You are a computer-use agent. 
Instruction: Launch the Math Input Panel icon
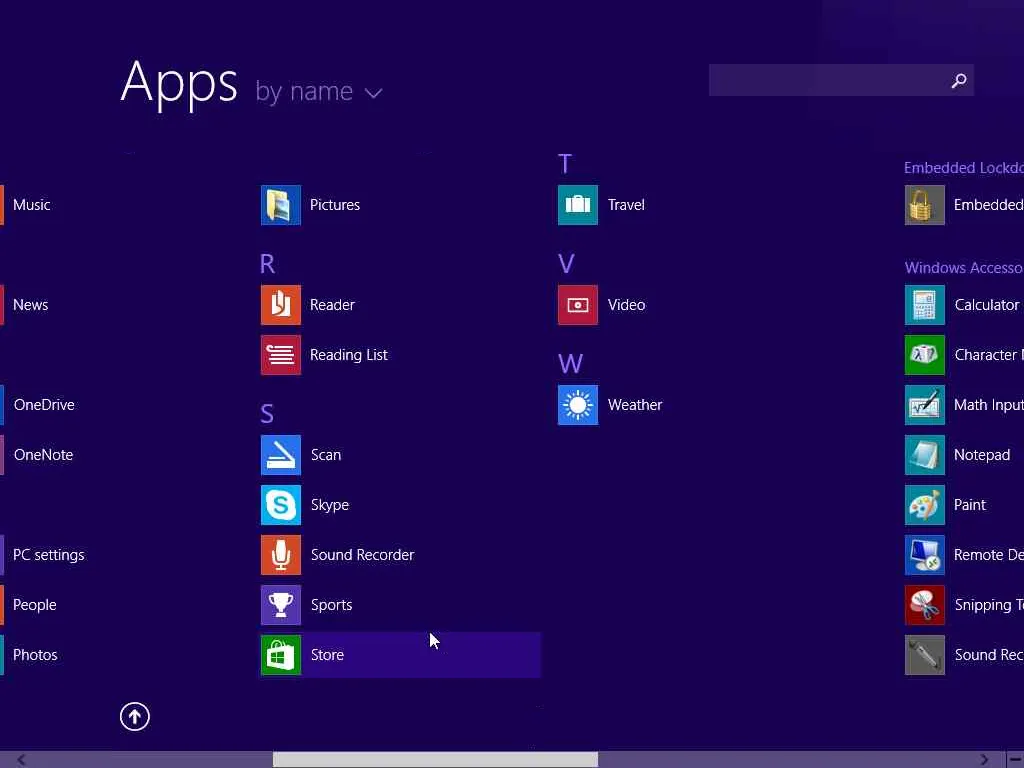925,405
